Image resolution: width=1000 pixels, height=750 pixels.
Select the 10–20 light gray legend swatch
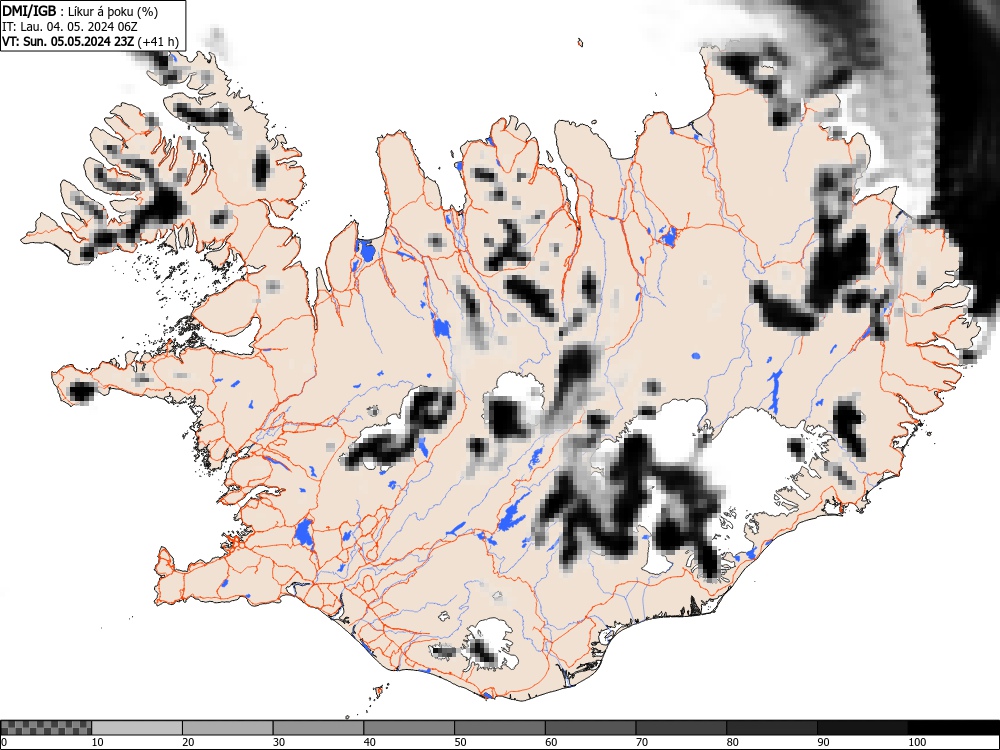click(x=137, y=728)
